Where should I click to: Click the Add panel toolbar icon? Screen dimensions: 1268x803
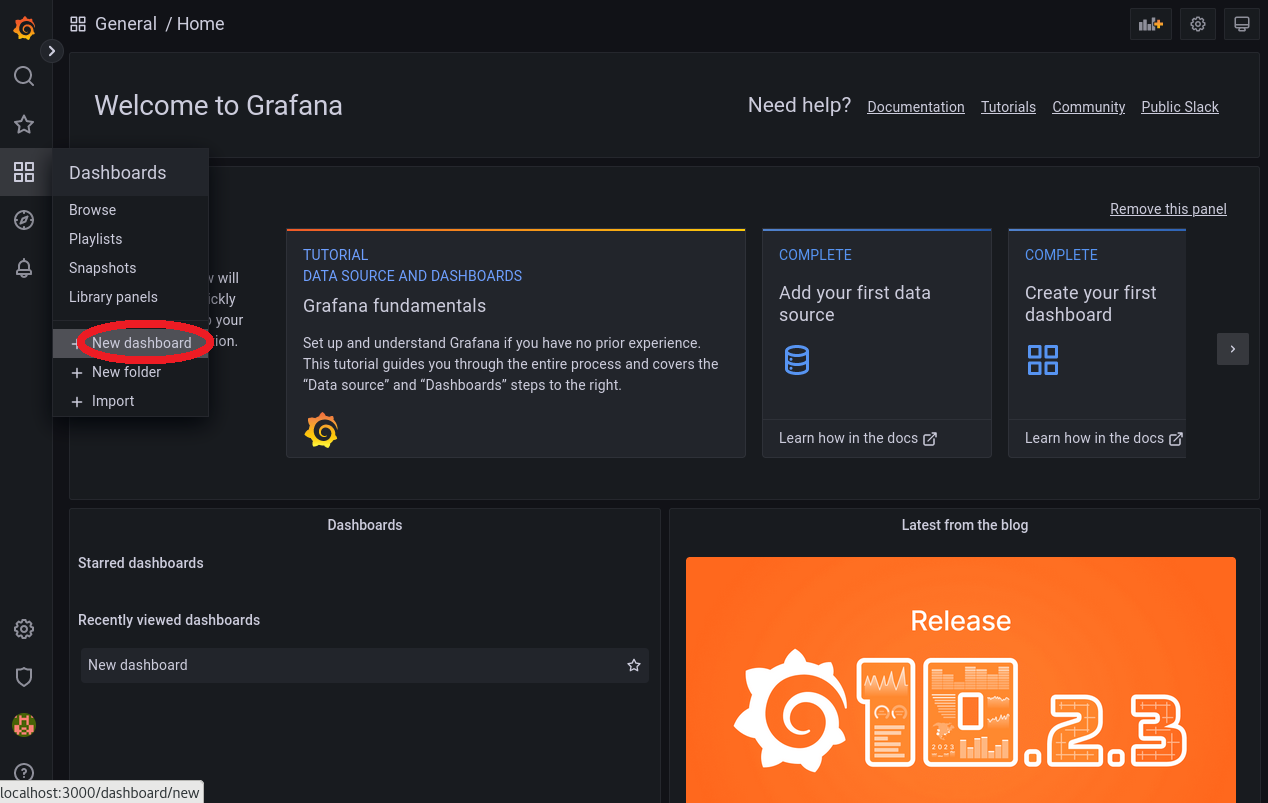[x=1150, y=24]
